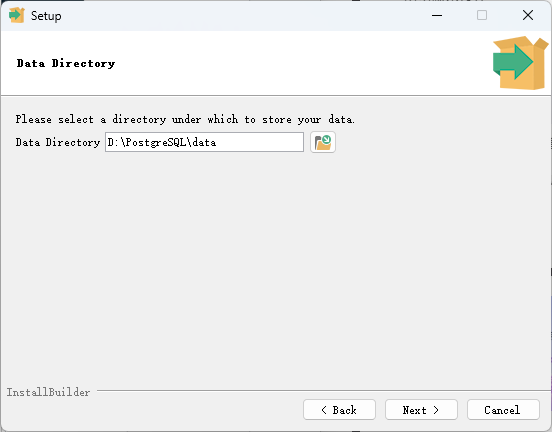Close the Setup installer window
This screenshot has height=432, width=552.
point(528,15)
